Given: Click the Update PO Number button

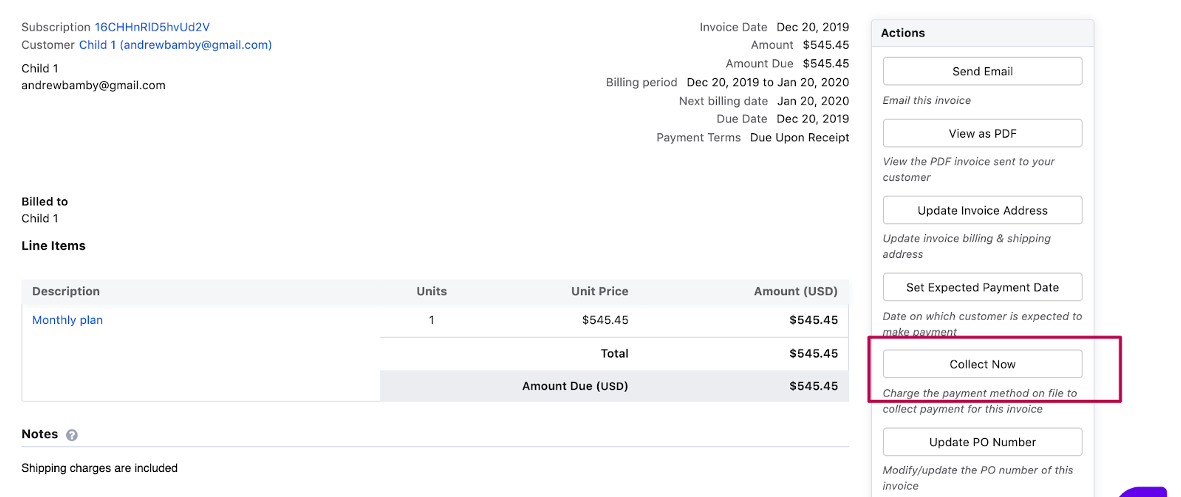Looking at the screenshot, I should coord(982,442).
